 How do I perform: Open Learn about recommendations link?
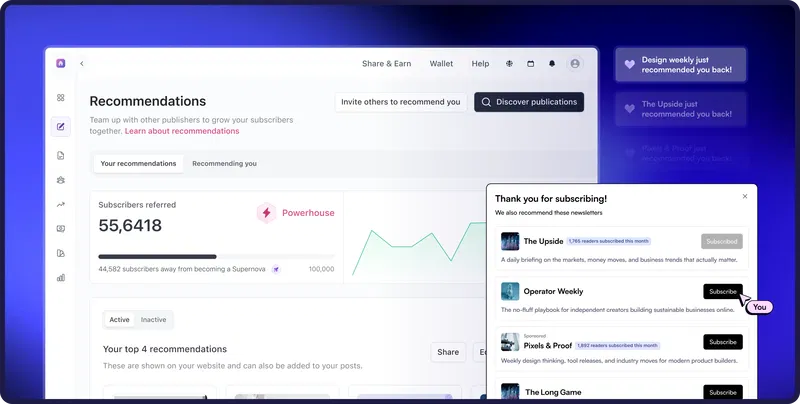click(x=182, y=131)
